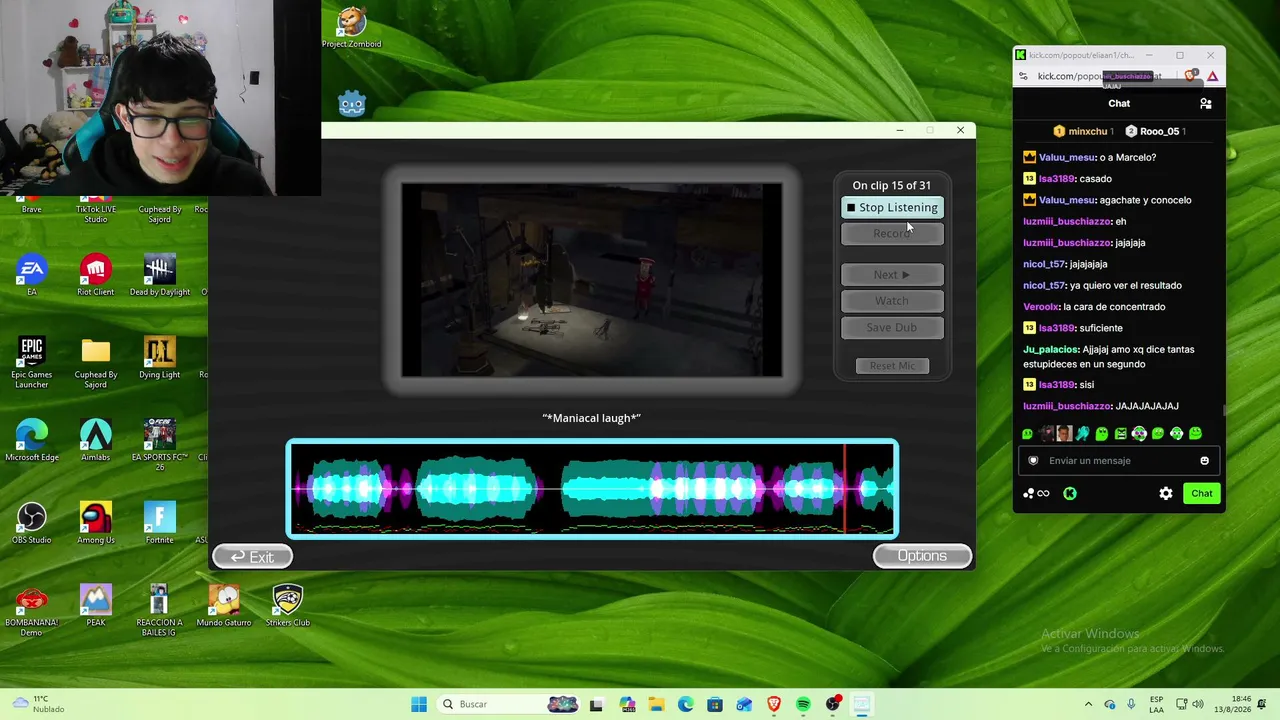Open Microsoft Store from the taskbar
The image size is (1280, 720).
(715, 704)
